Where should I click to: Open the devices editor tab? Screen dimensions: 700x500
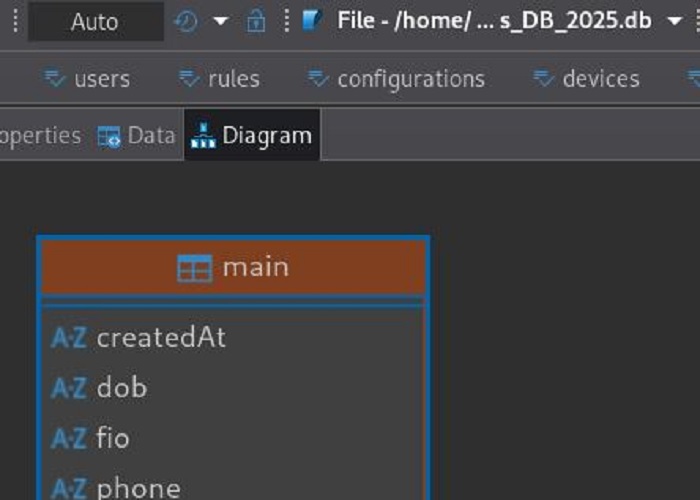586,79
